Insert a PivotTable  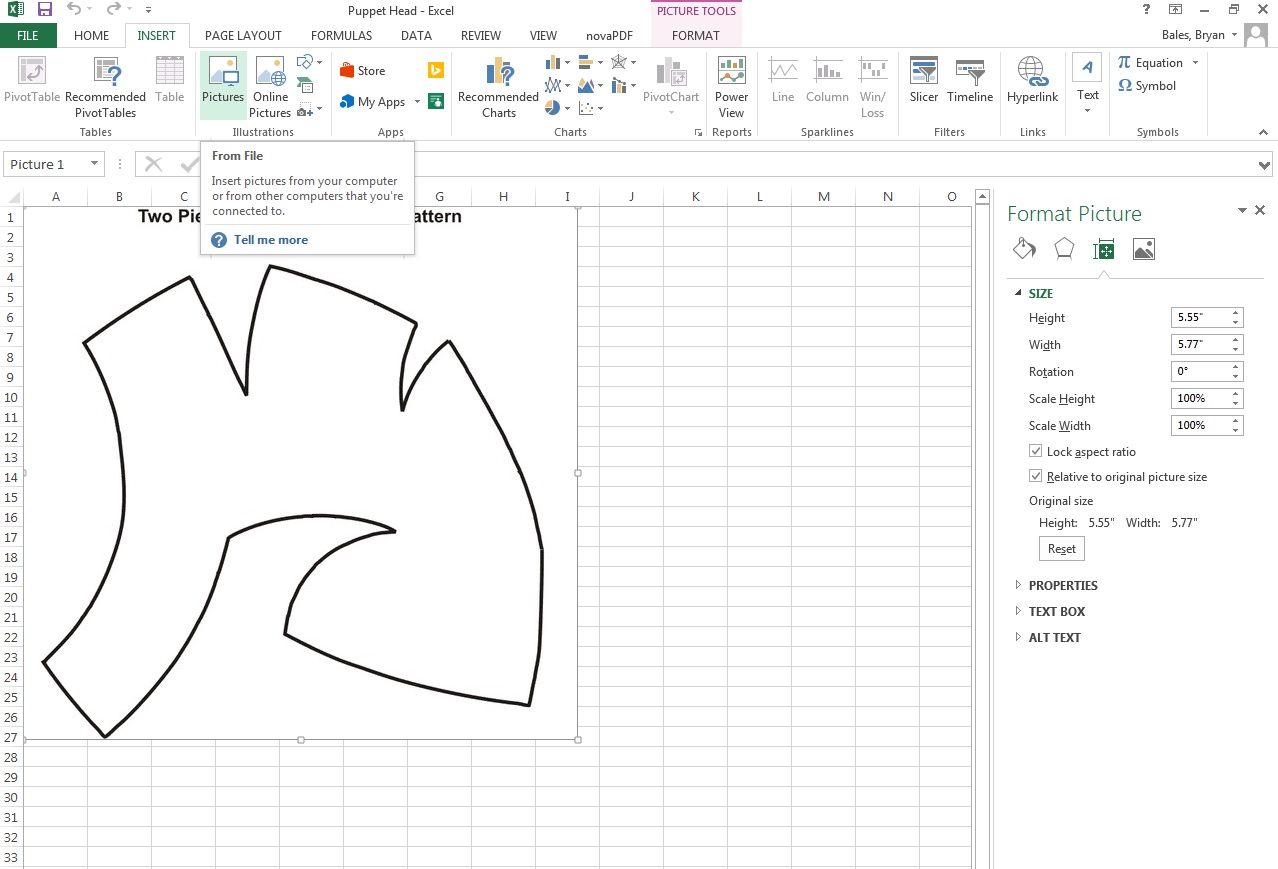pos(30,85)
